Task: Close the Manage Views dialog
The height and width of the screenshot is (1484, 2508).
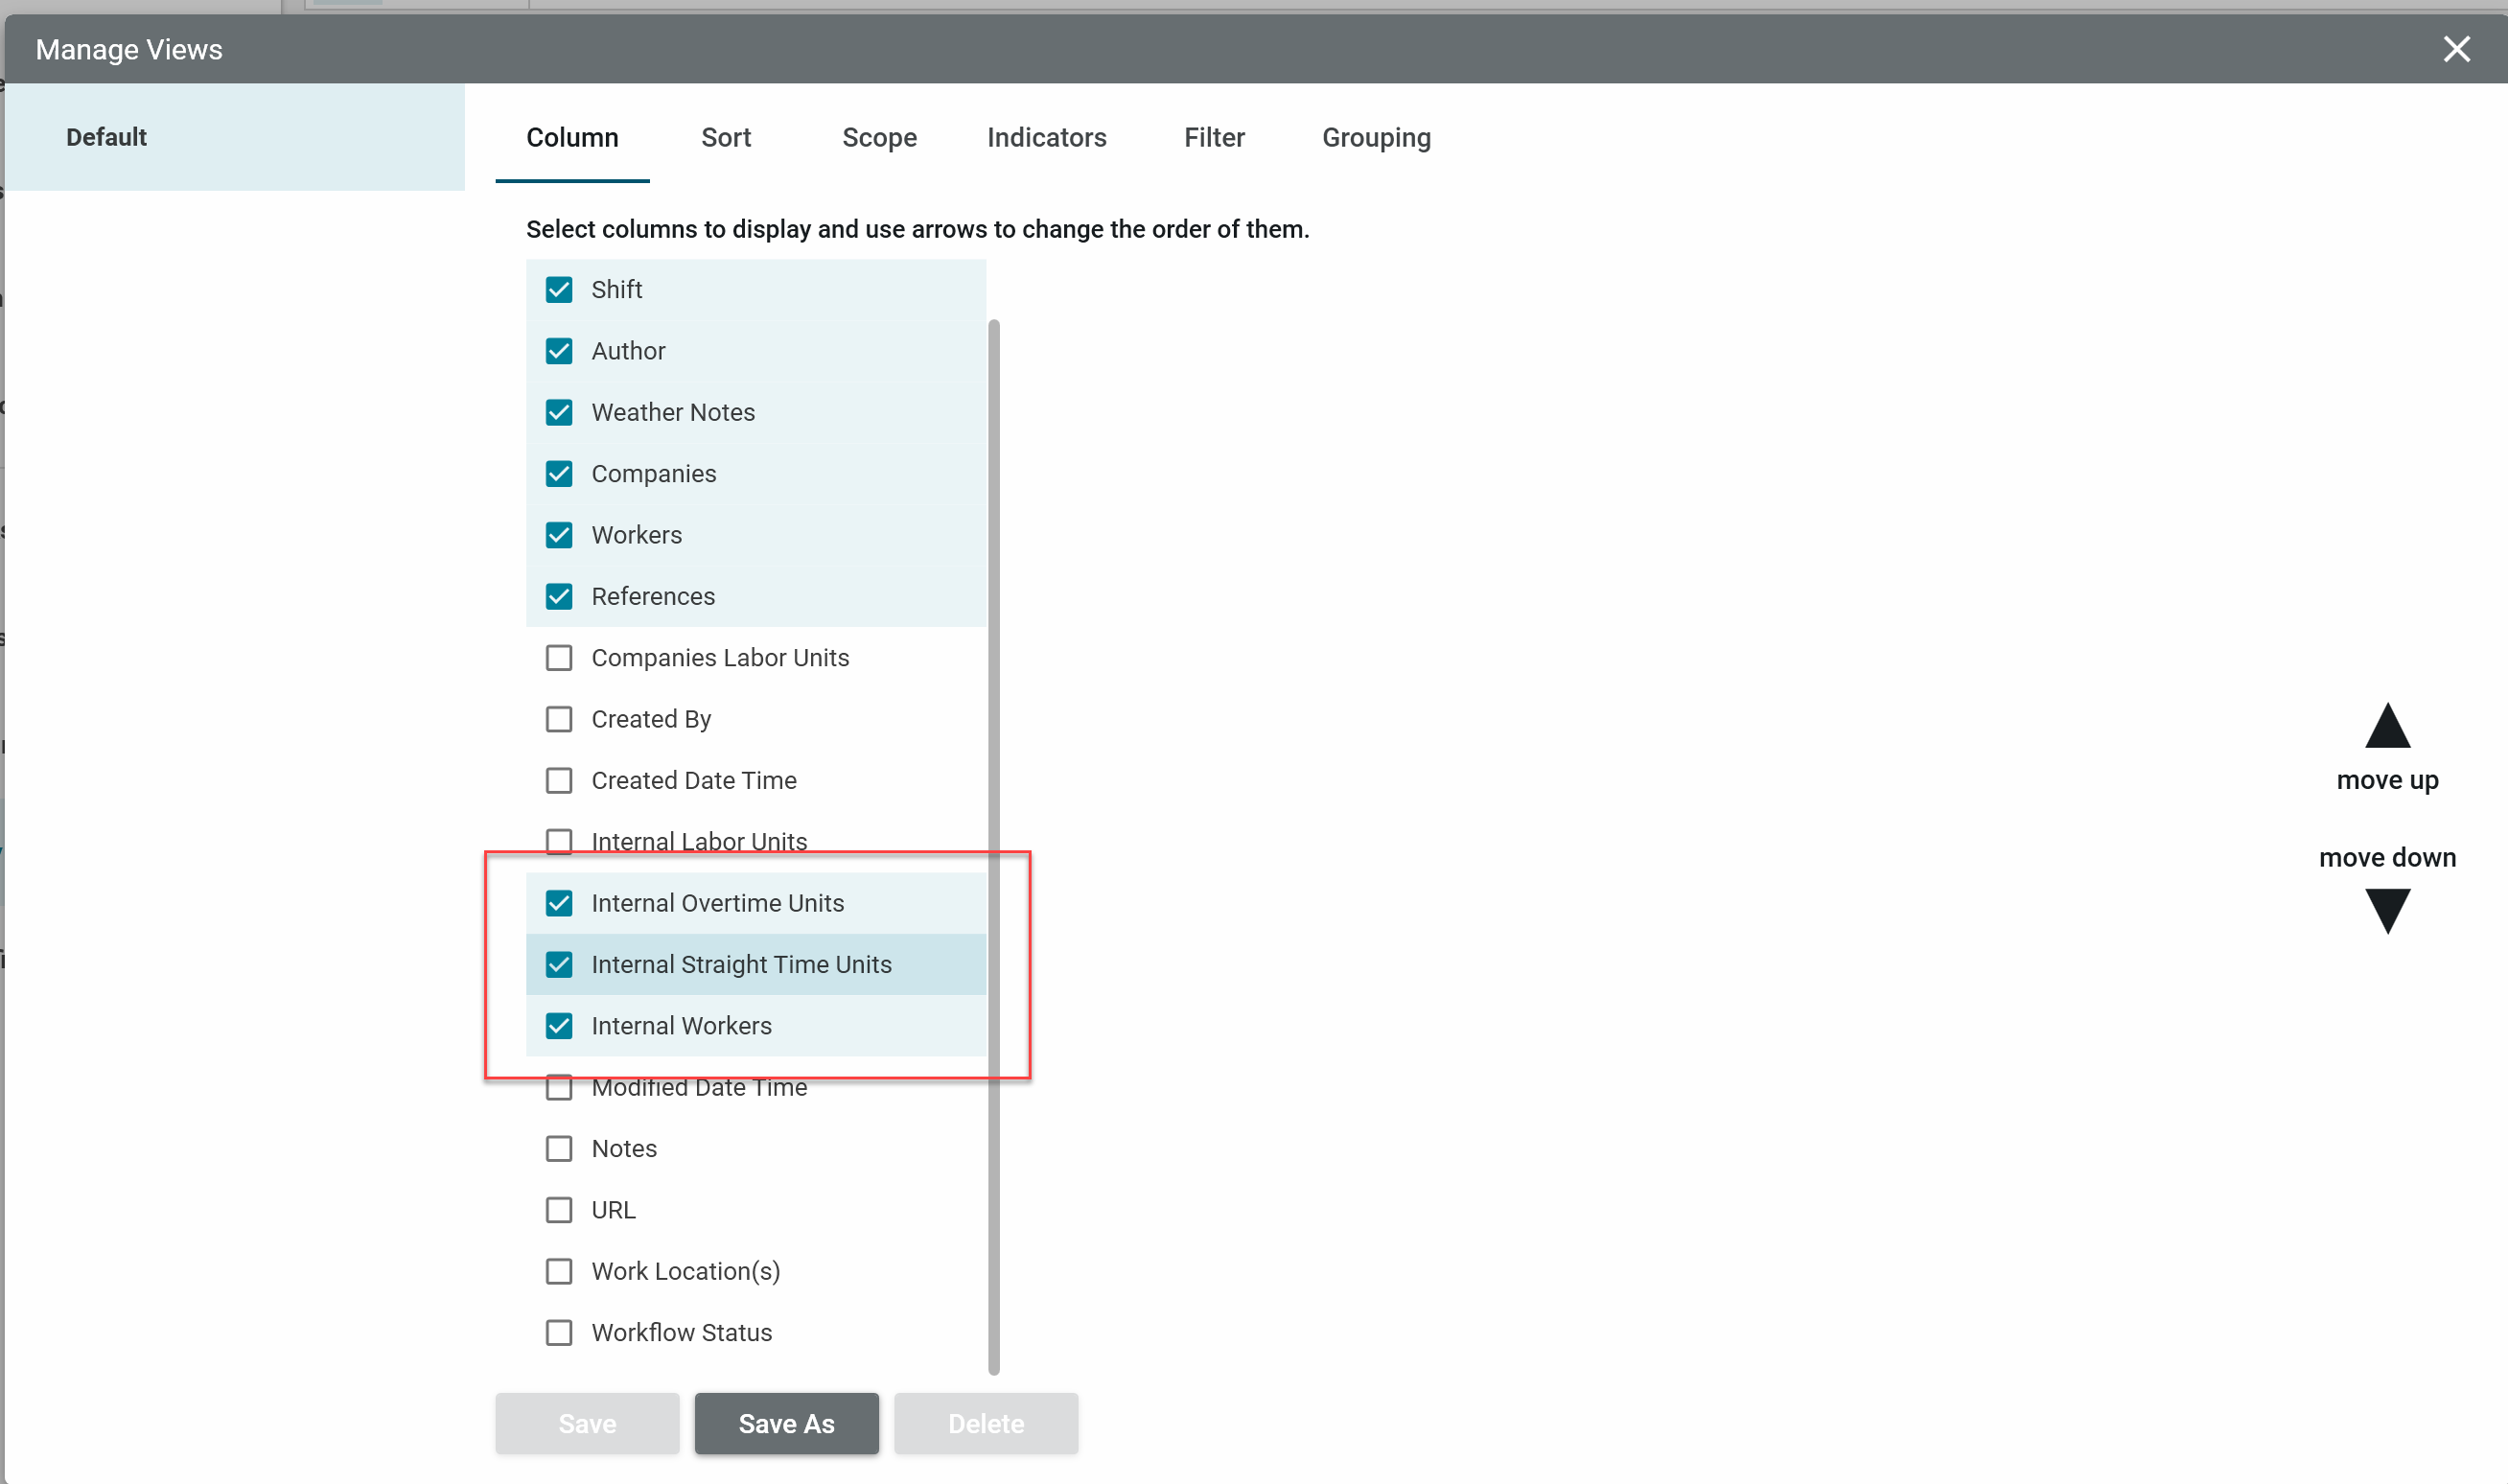Action: [2456, 49]
